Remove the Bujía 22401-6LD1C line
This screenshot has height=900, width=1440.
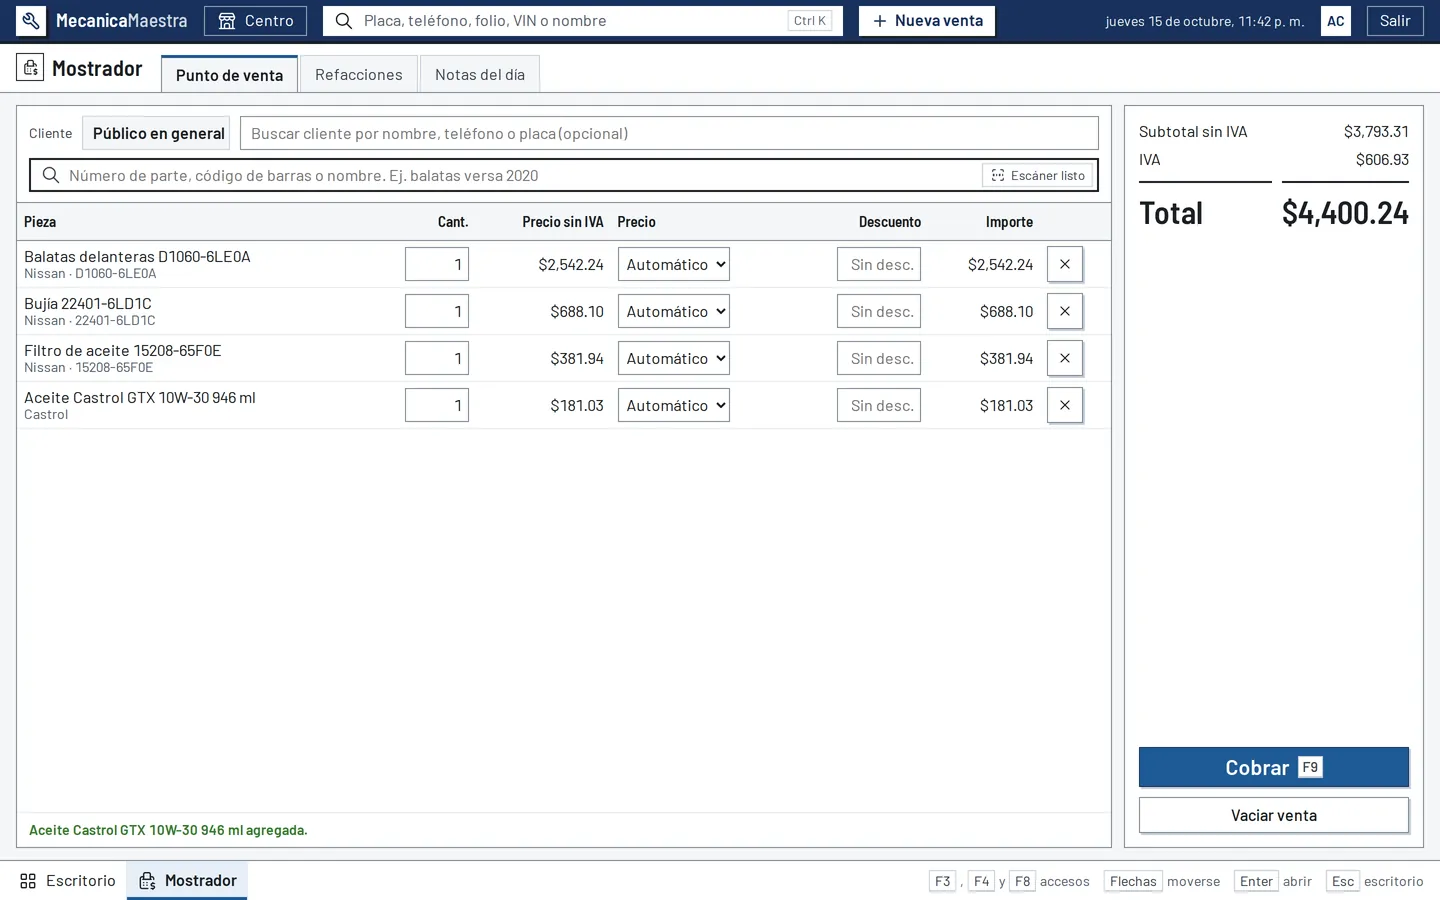coord(1065,311)
